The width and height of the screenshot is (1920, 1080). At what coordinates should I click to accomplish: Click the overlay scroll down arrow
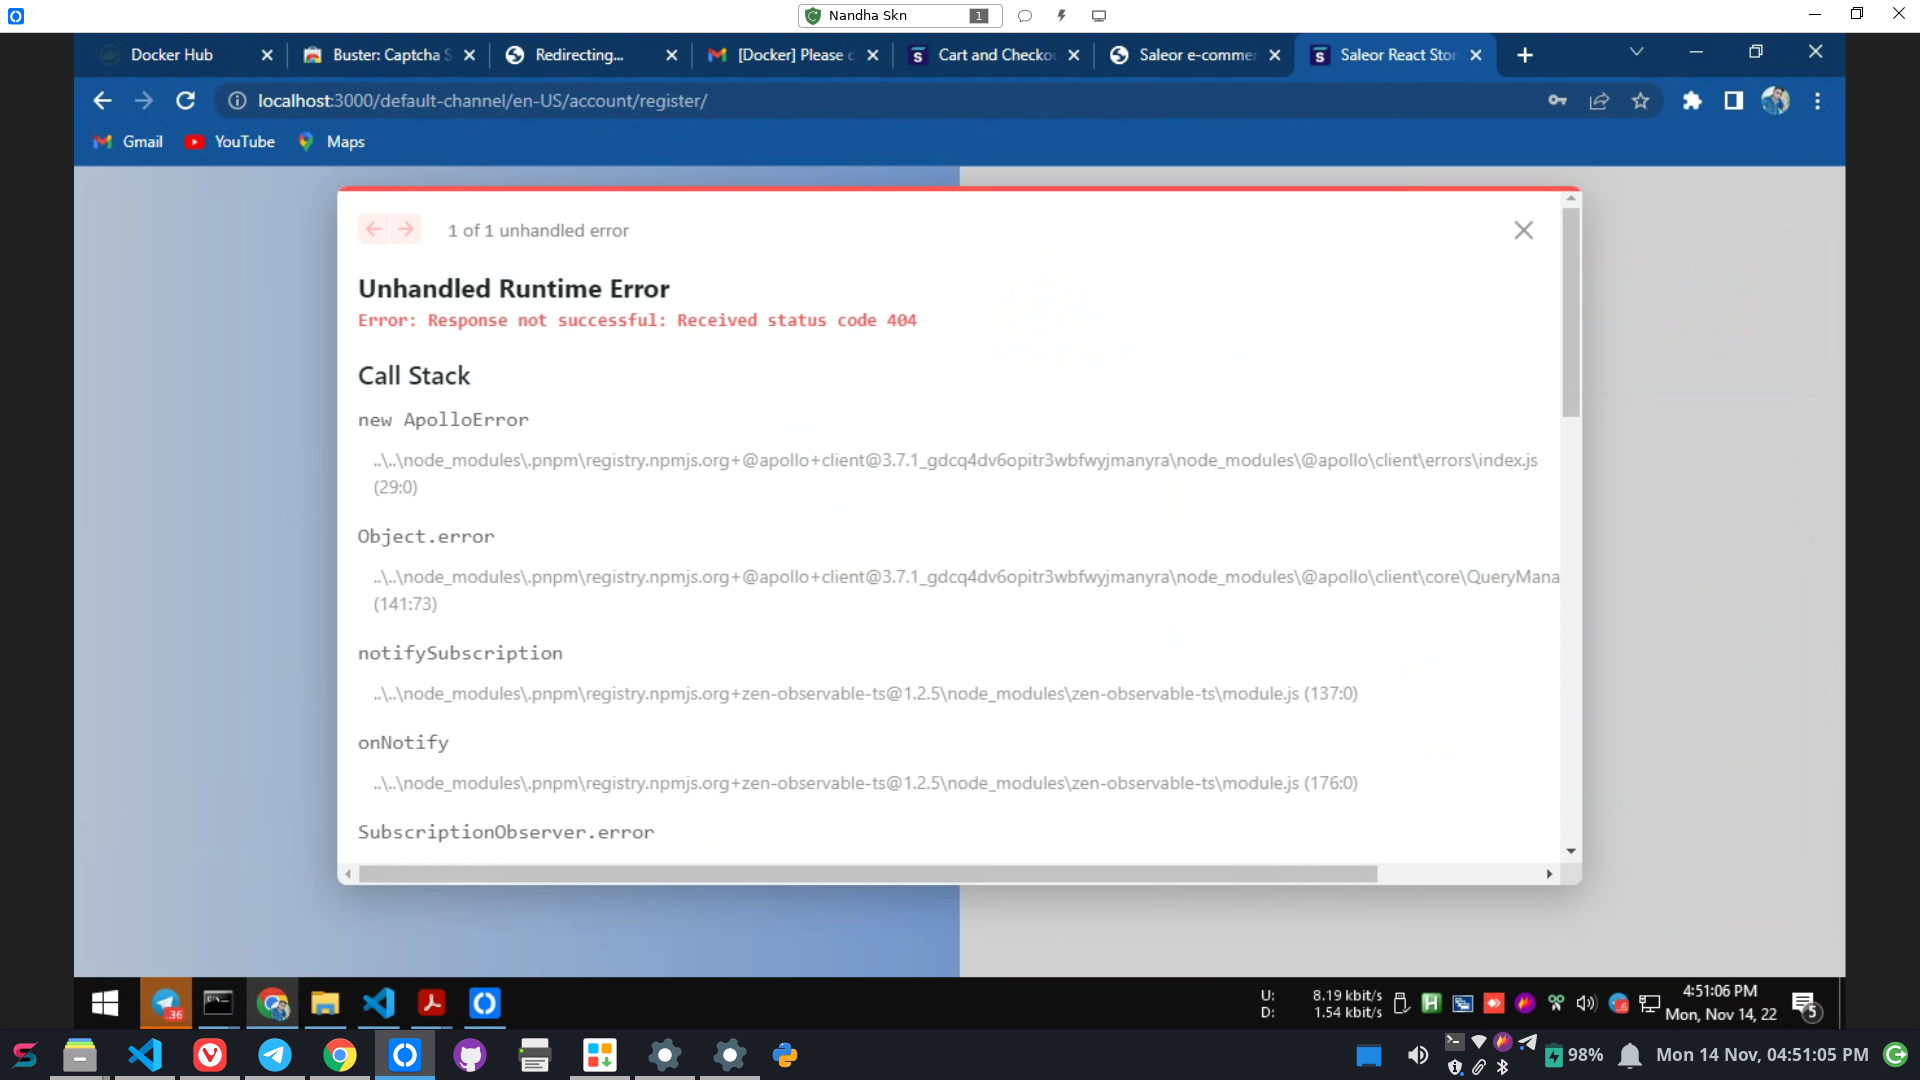coord(1571,851)
